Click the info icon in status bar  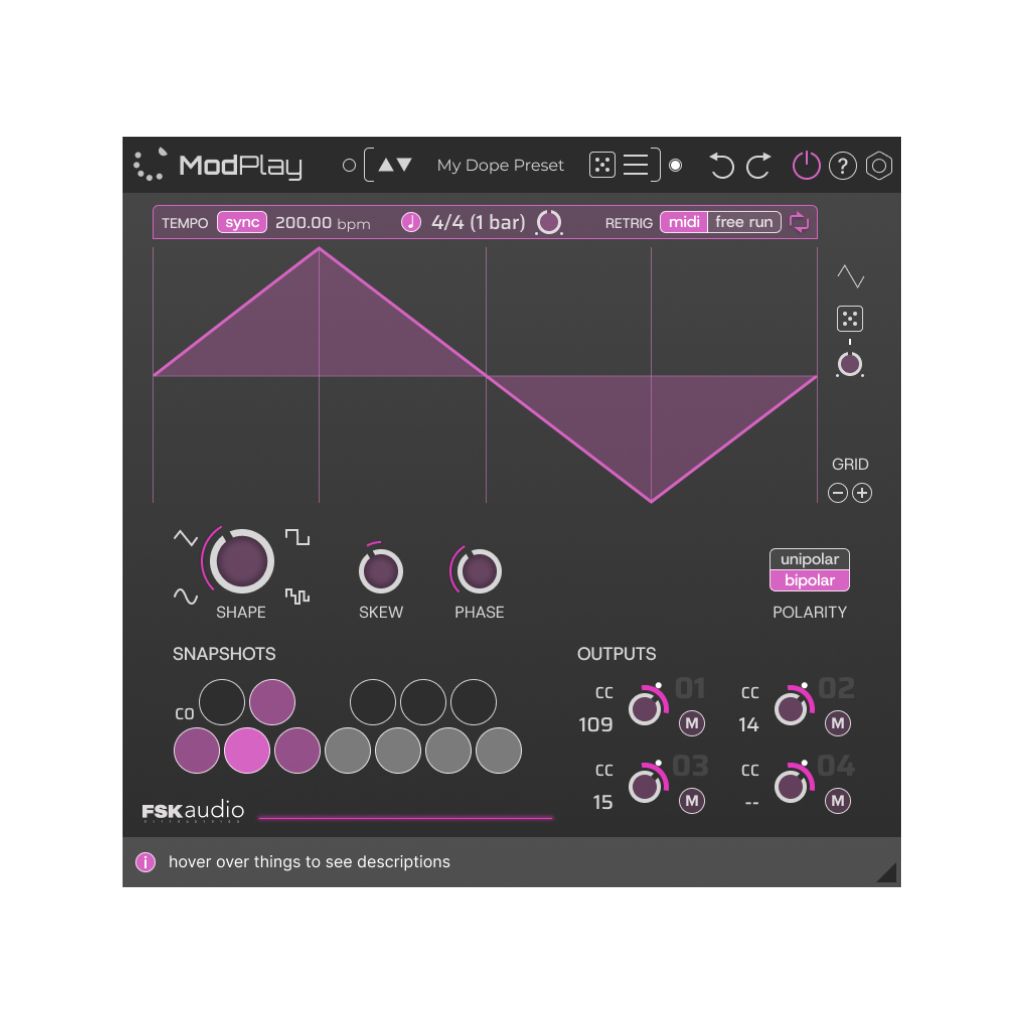click(x=145, y=862)
